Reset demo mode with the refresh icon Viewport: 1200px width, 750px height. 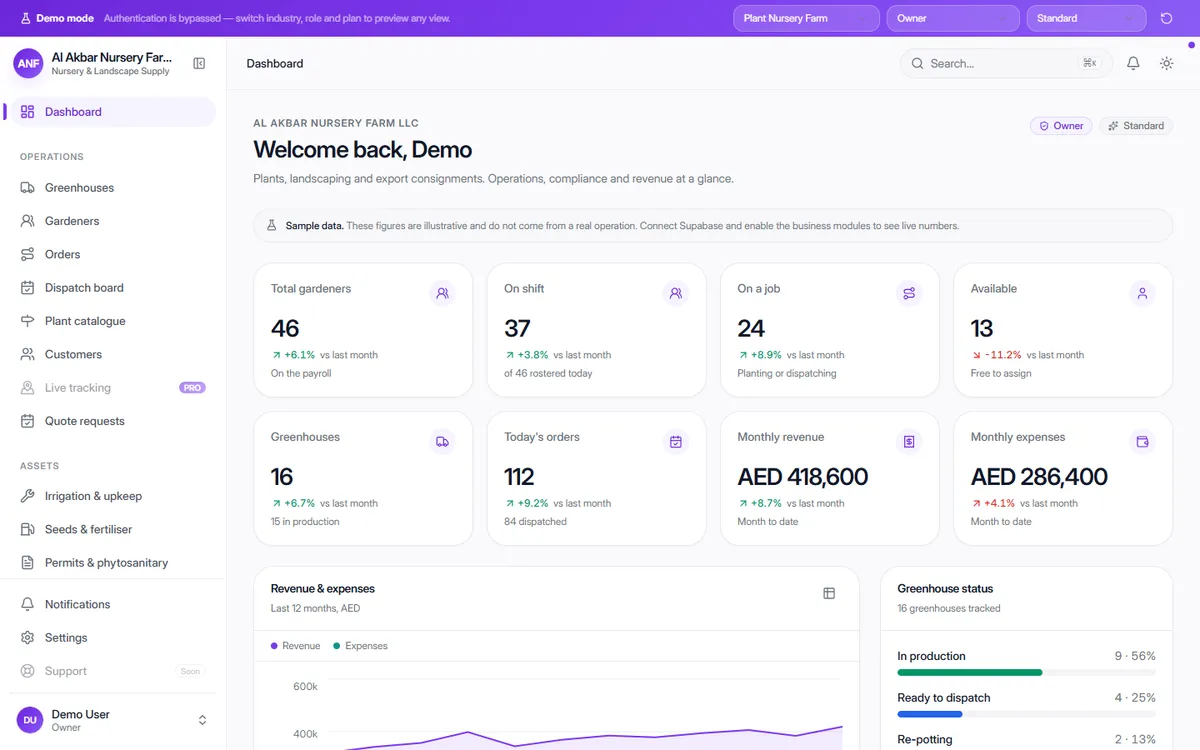1166,18
